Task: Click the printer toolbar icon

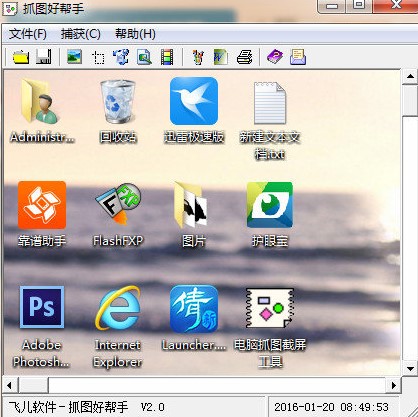Action: (x=244, y=57)
